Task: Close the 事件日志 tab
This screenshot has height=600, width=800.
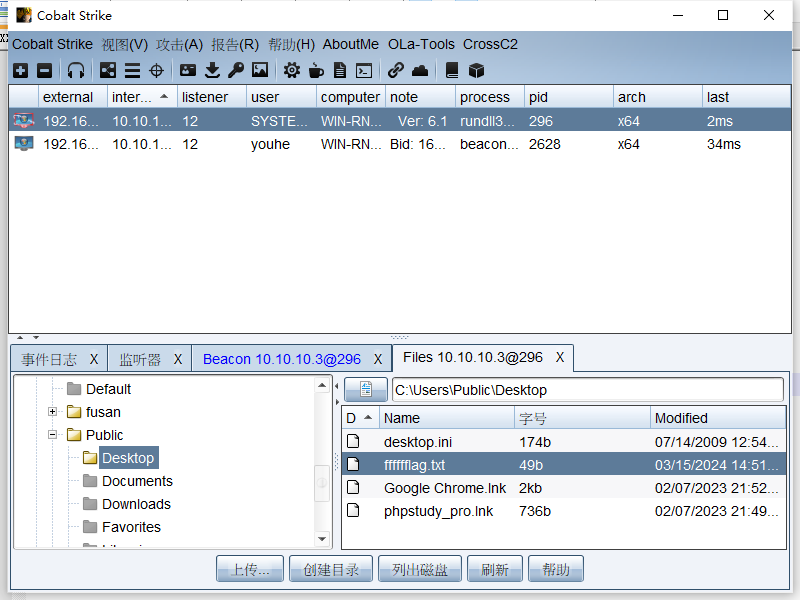Action: coord(94,359)
